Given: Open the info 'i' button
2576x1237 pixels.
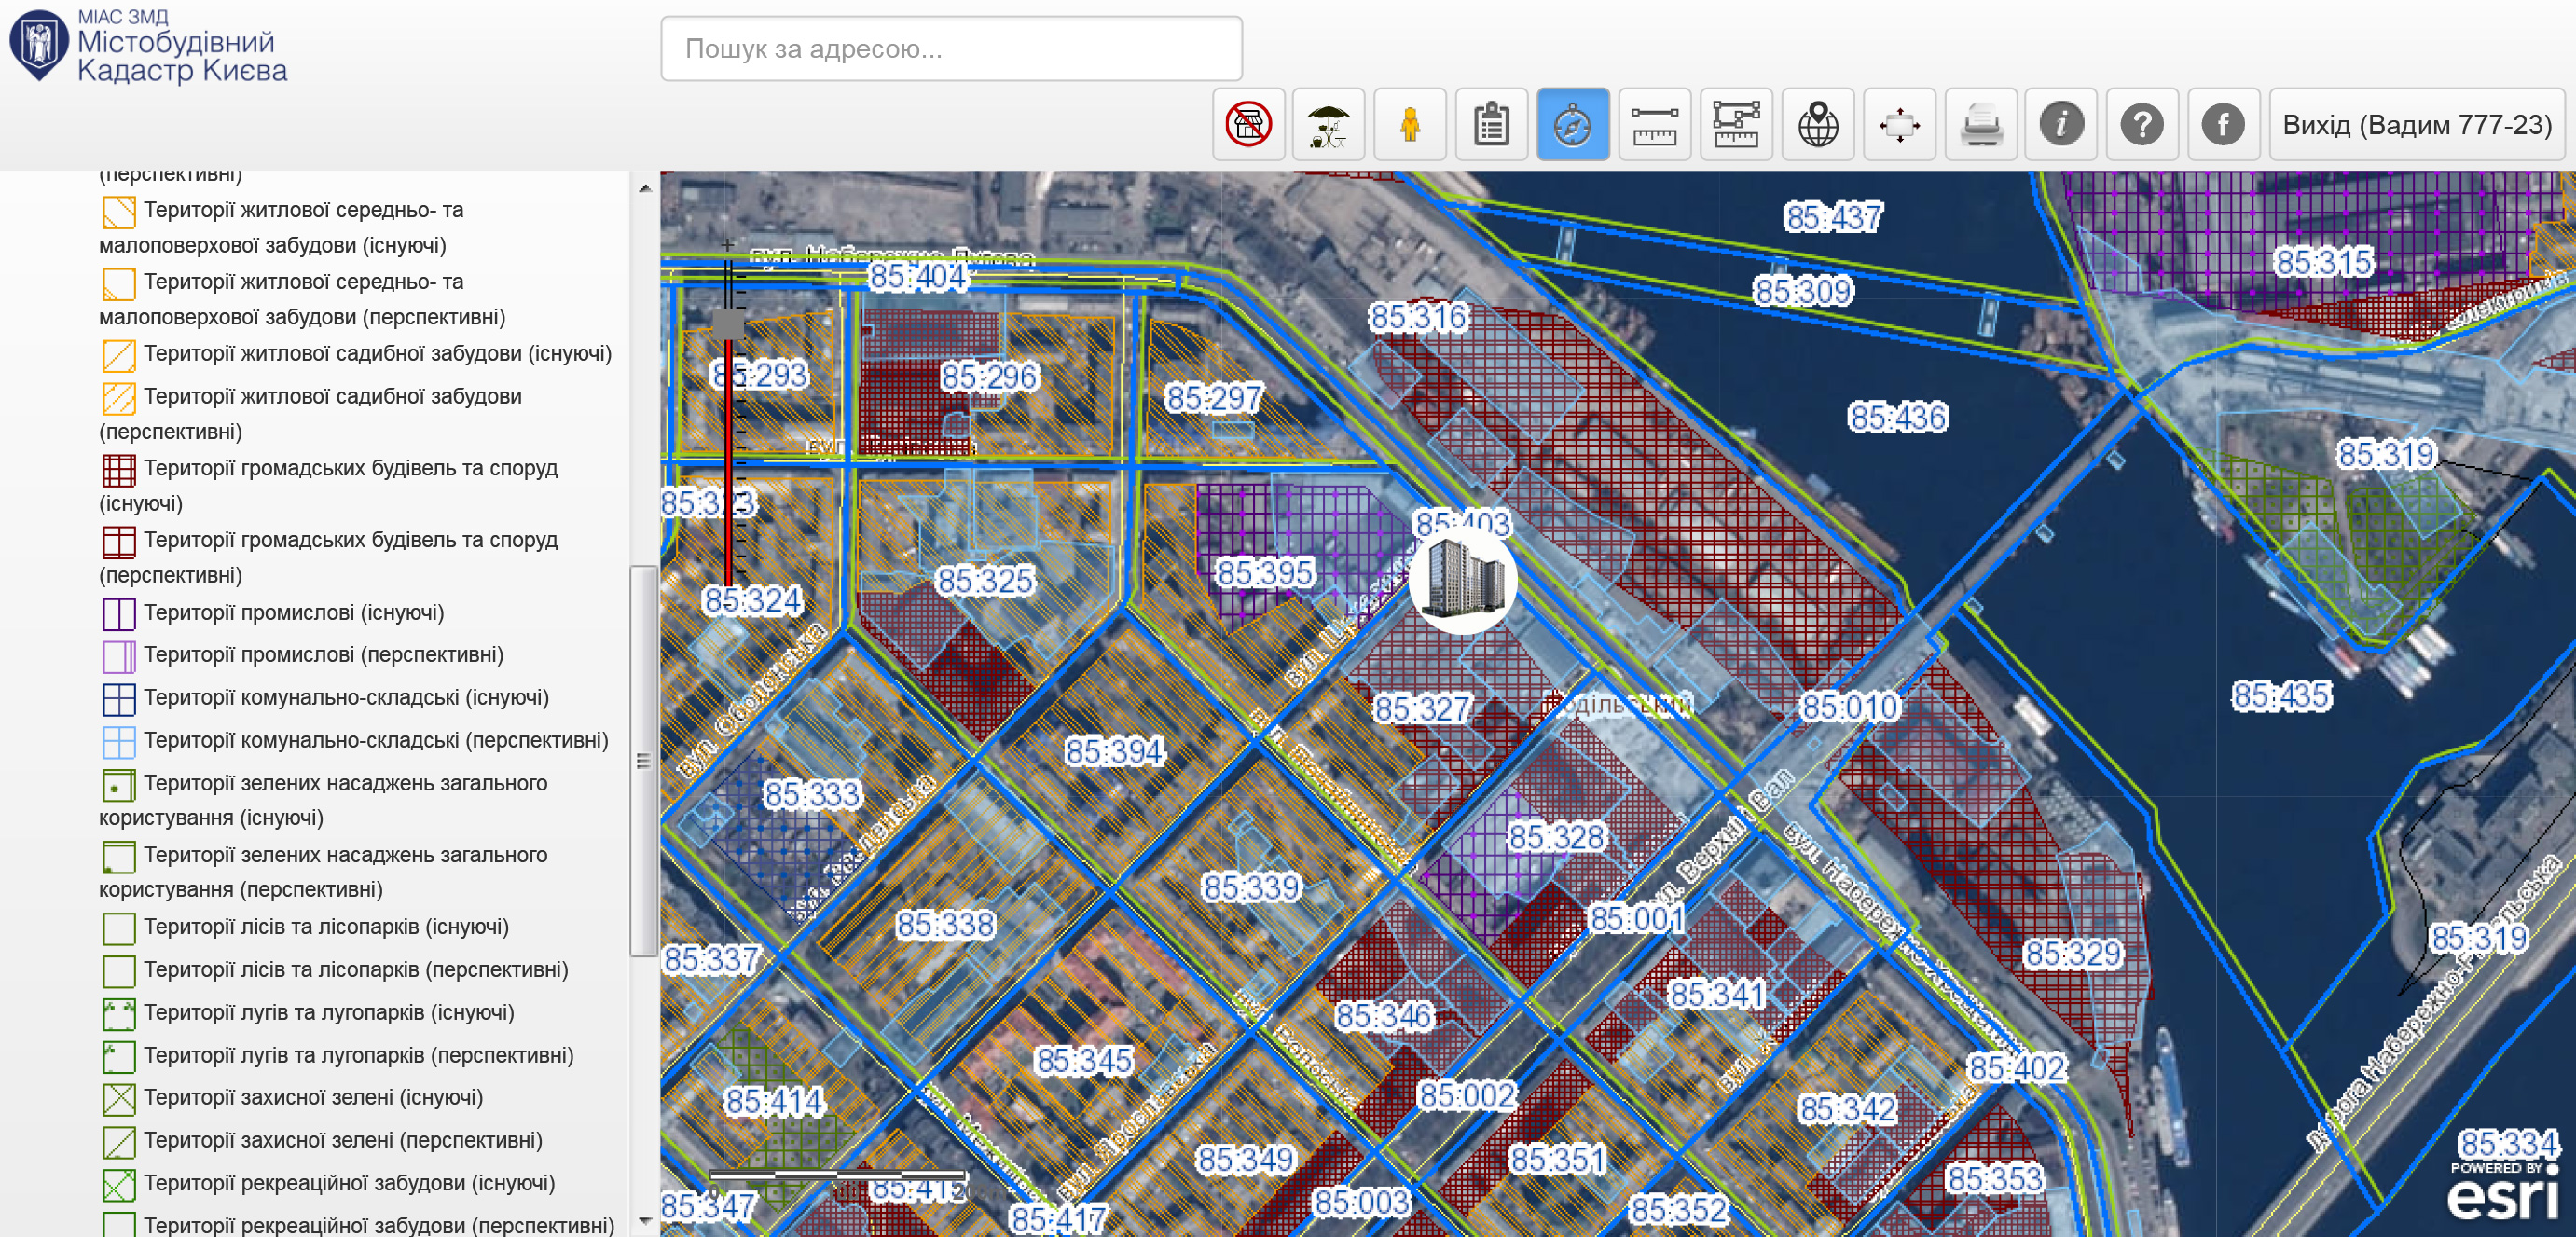Looking at the screenshot, I should [x=2061, y=125].
